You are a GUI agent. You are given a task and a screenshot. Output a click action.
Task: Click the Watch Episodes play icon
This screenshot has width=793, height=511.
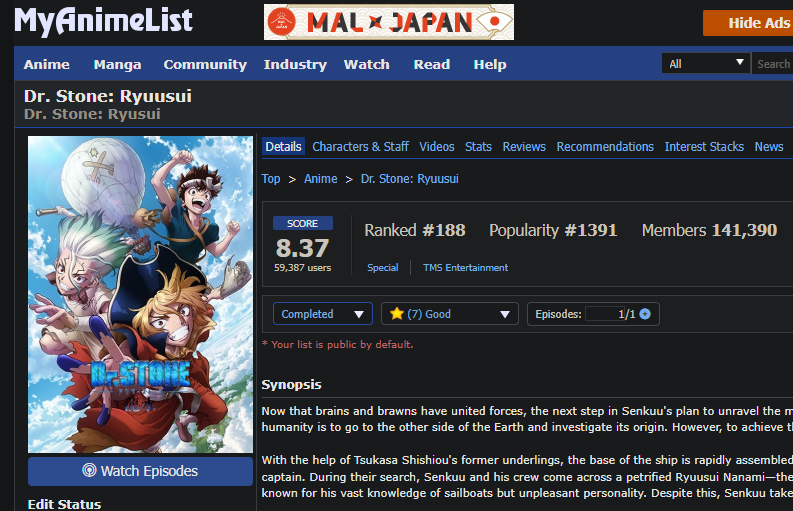pos(89,471)
